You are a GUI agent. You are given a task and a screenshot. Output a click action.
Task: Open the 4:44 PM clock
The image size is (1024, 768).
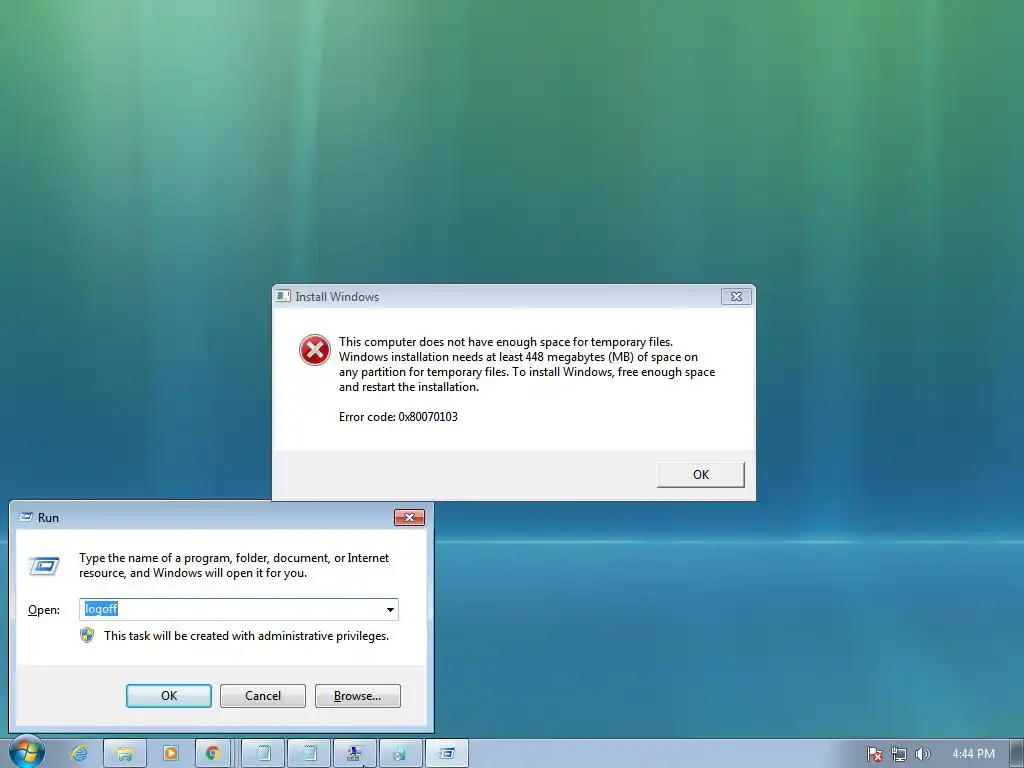[973, 754]
